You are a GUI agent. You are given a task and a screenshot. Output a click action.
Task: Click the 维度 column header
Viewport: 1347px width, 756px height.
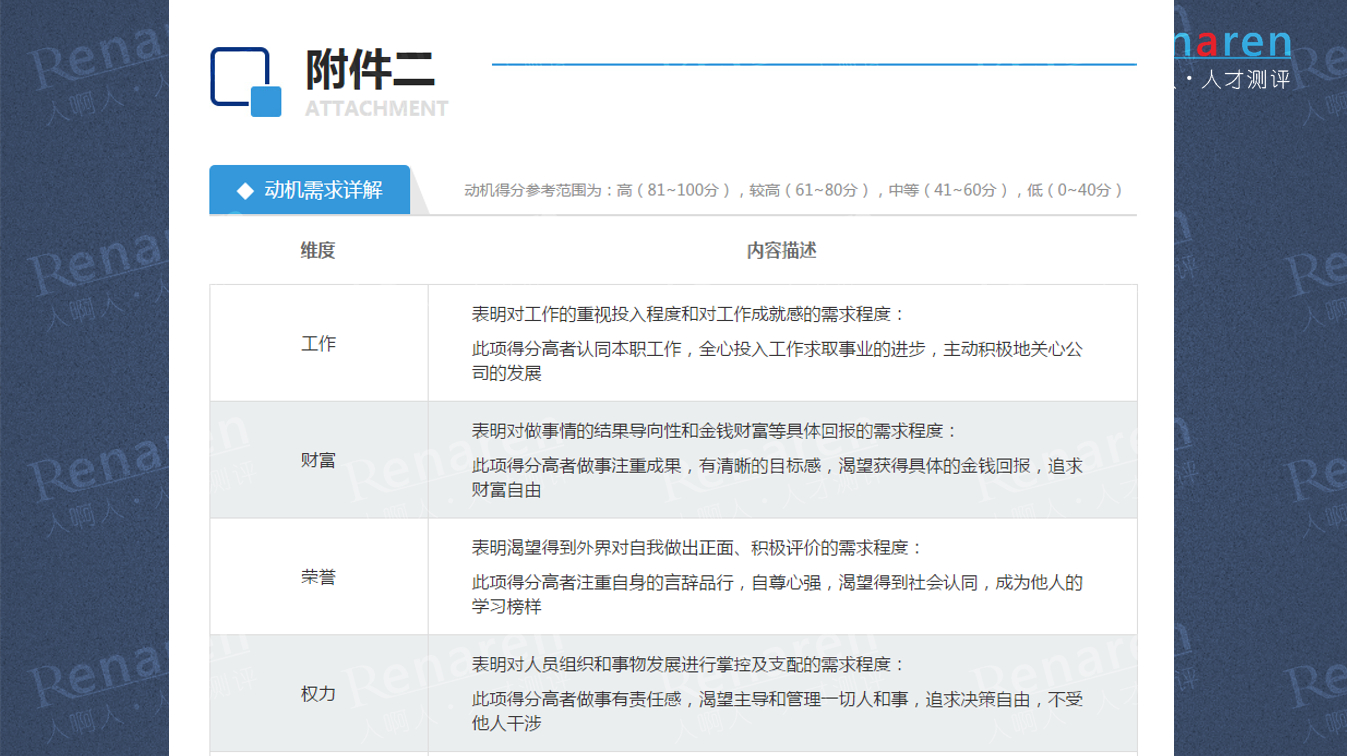(318, 250)
